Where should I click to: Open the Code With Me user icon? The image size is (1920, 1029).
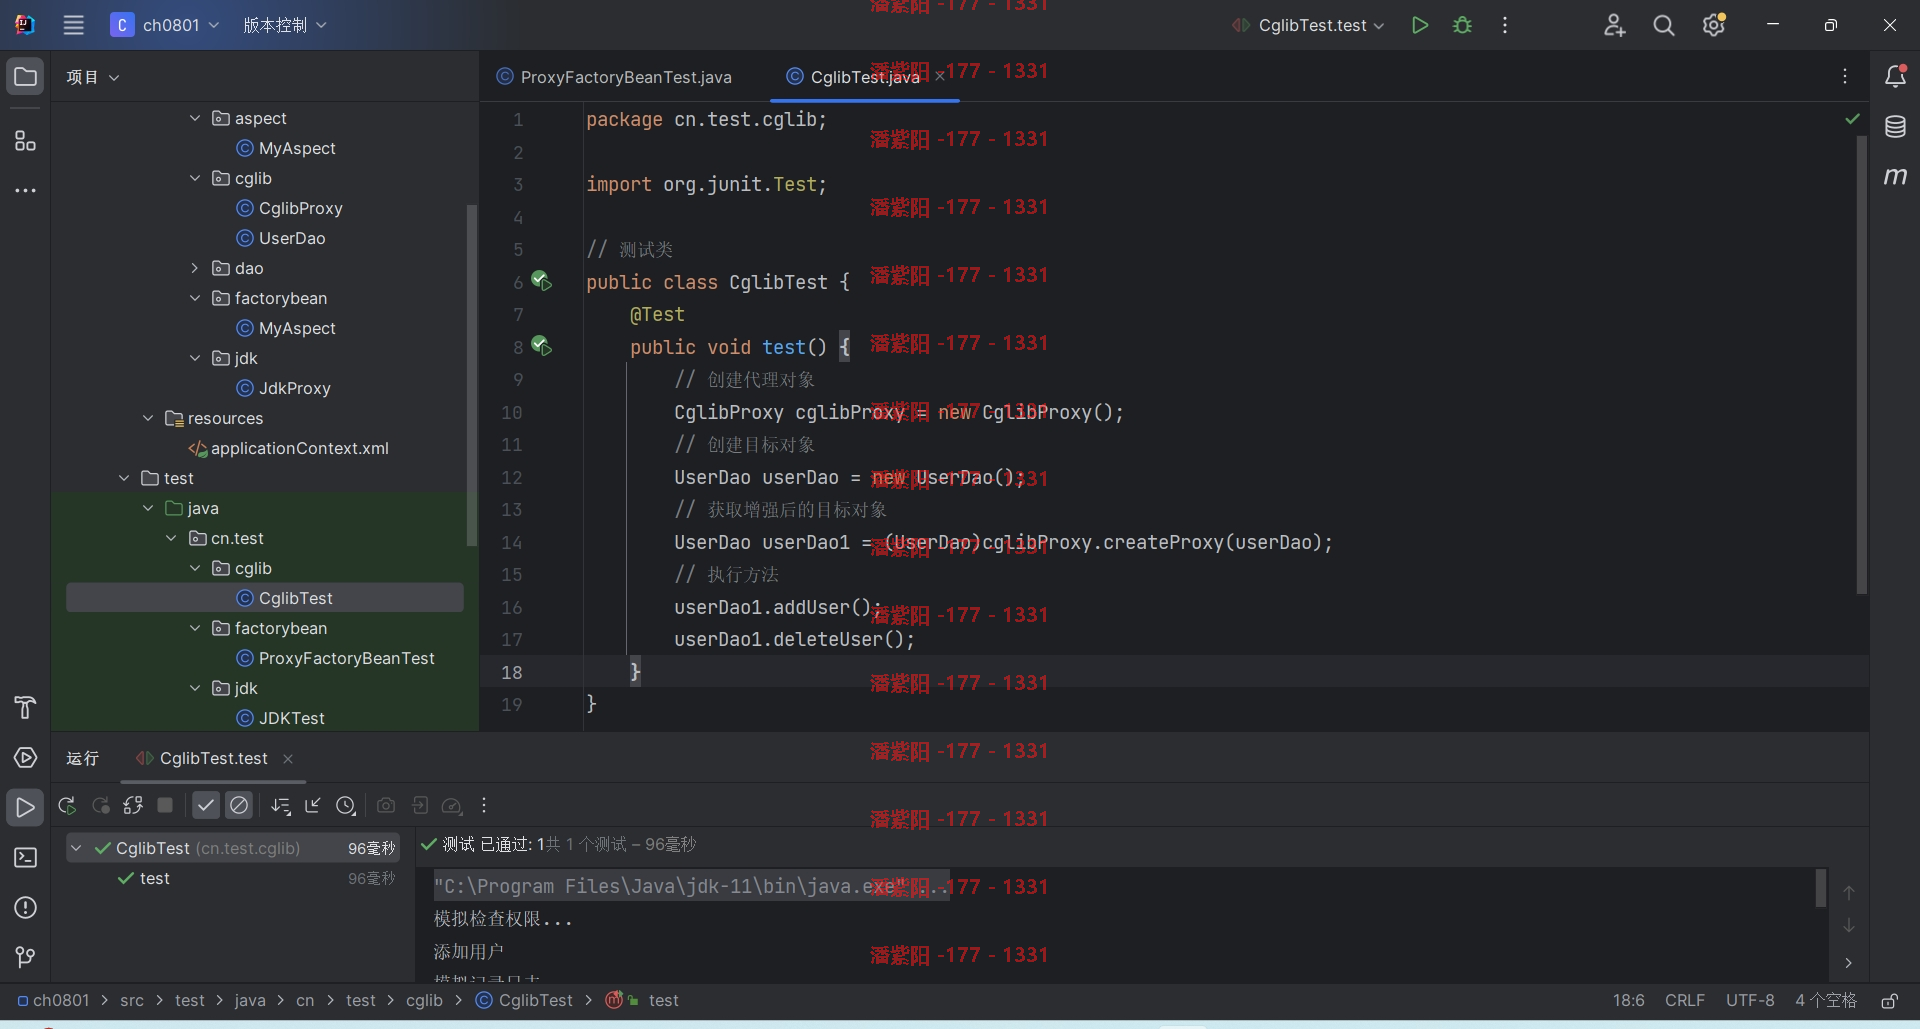click(x=1614, y=25)
